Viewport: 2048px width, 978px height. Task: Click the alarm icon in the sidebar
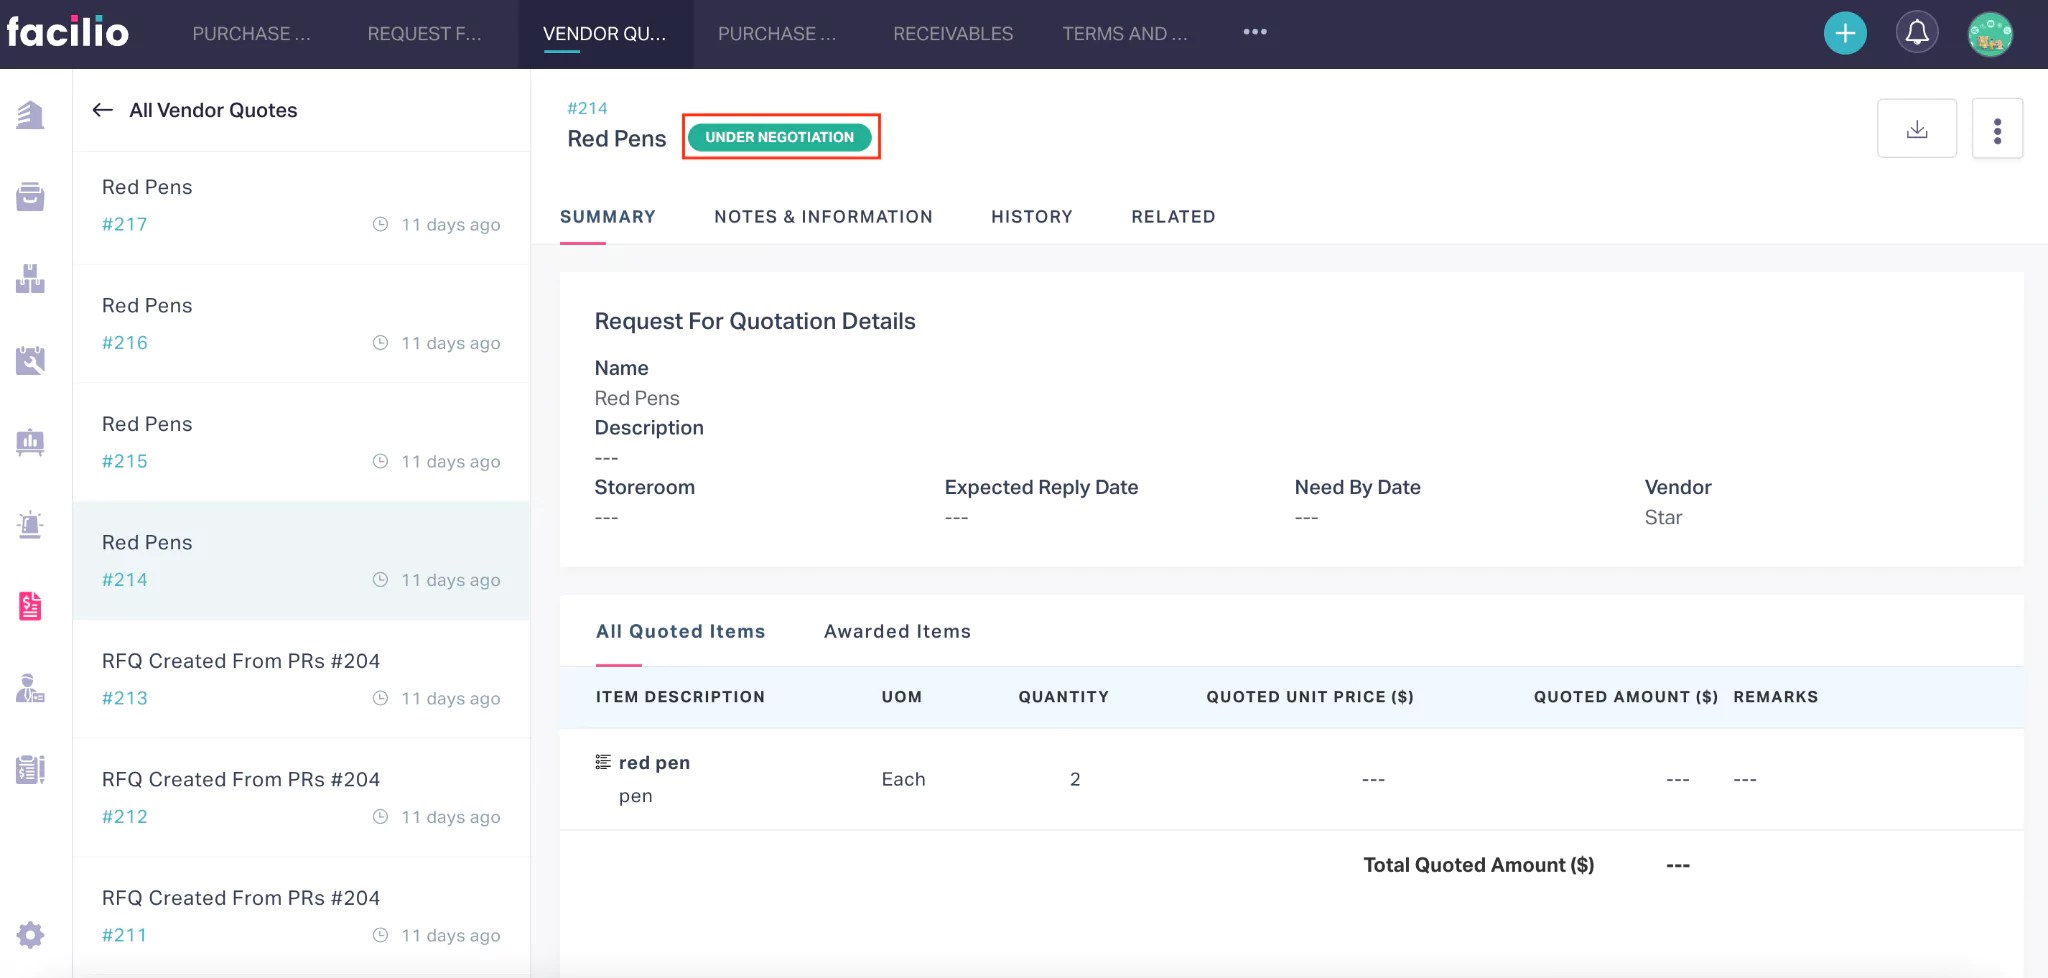[x=31, y=524]
